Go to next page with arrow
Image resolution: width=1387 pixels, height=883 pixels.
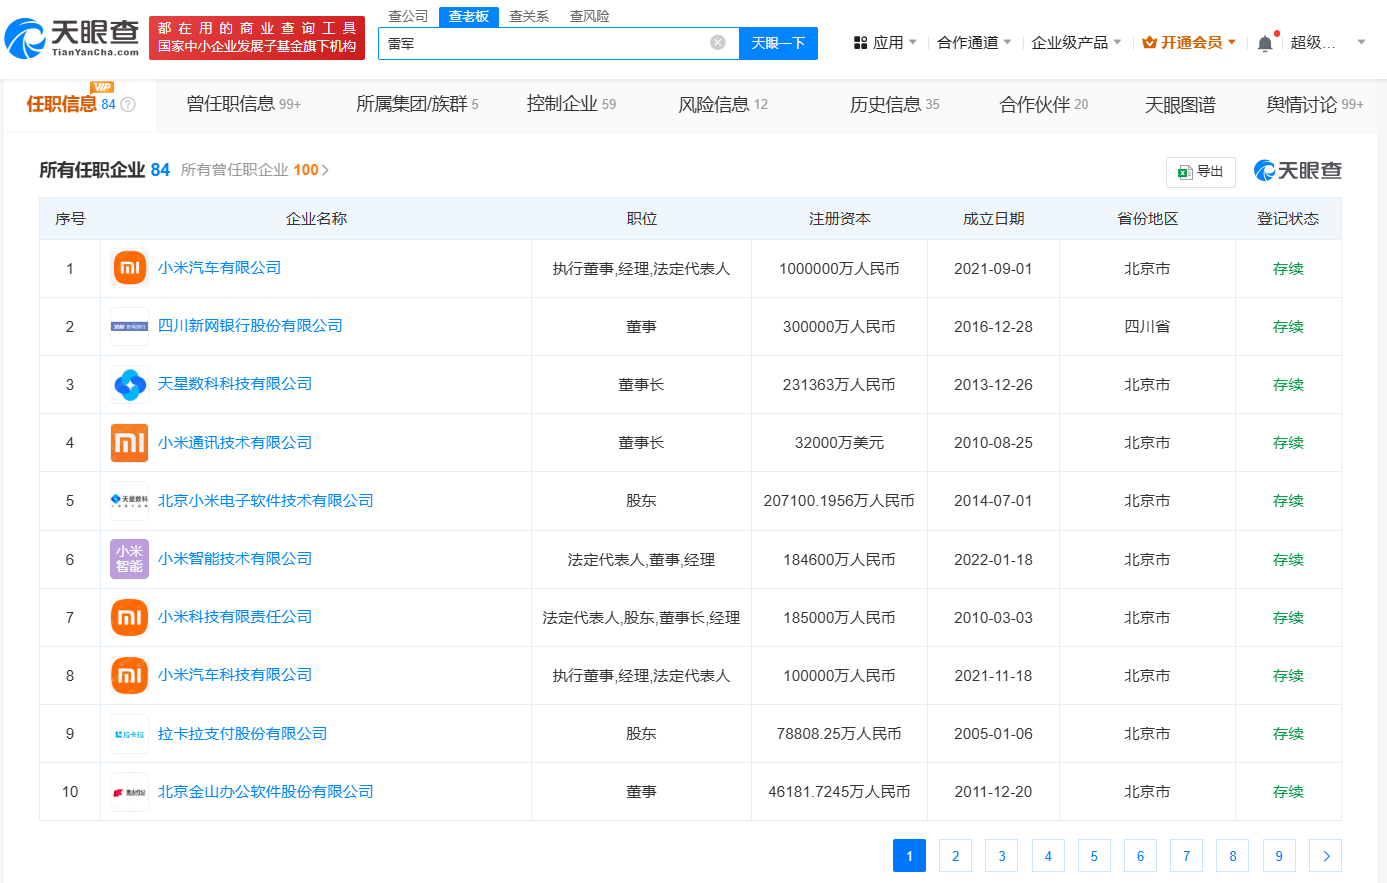click(1325, 856)
